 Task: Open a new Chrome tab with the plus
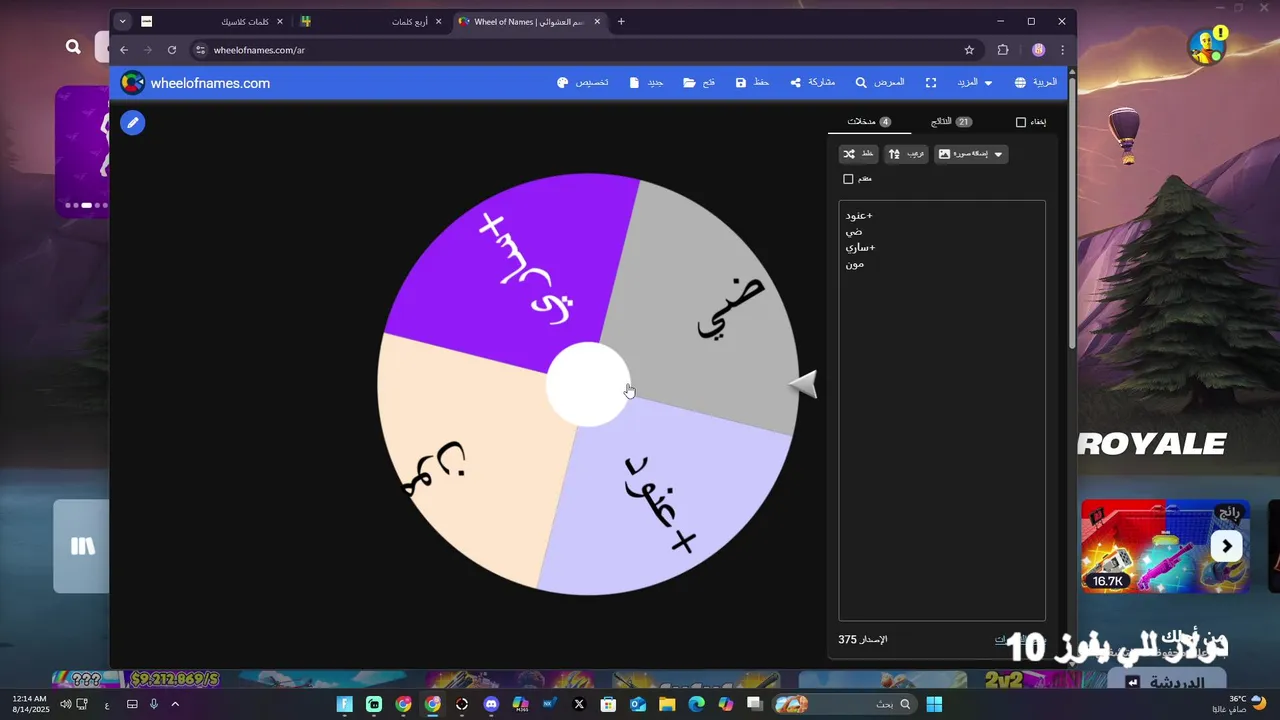(621, 21)
